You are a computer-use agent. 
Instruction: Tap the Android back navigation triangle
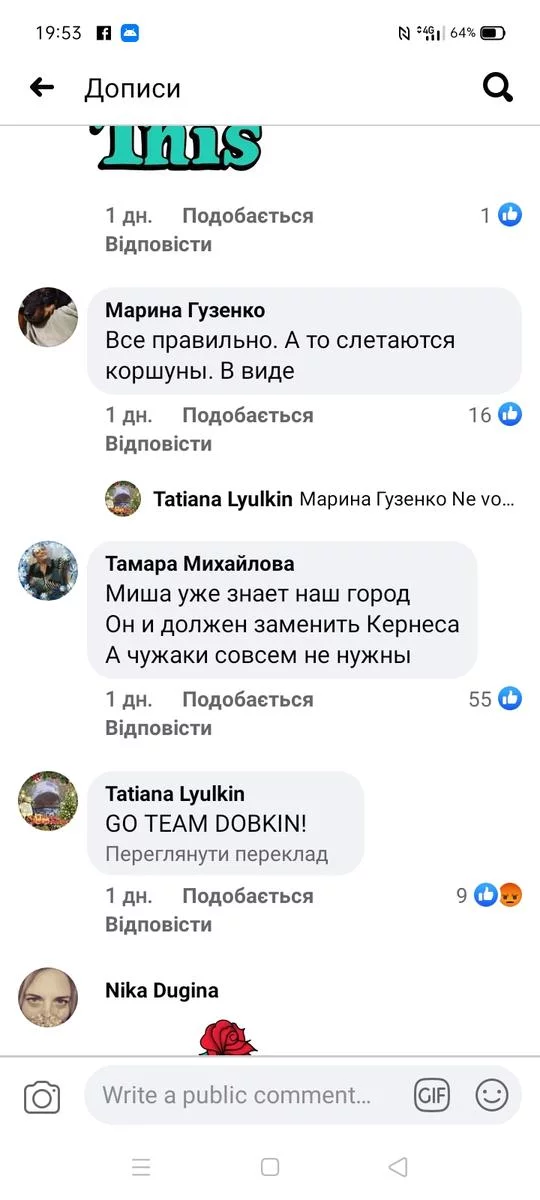398,1166
